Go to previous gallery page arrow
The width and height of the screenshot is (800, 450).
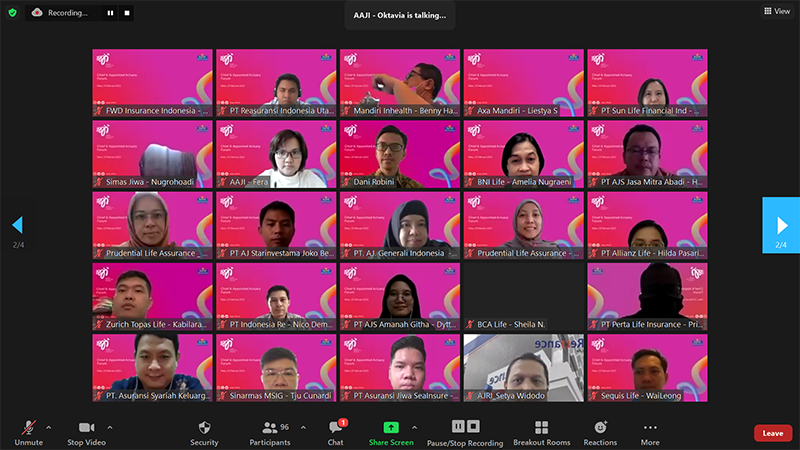[18, 225]
